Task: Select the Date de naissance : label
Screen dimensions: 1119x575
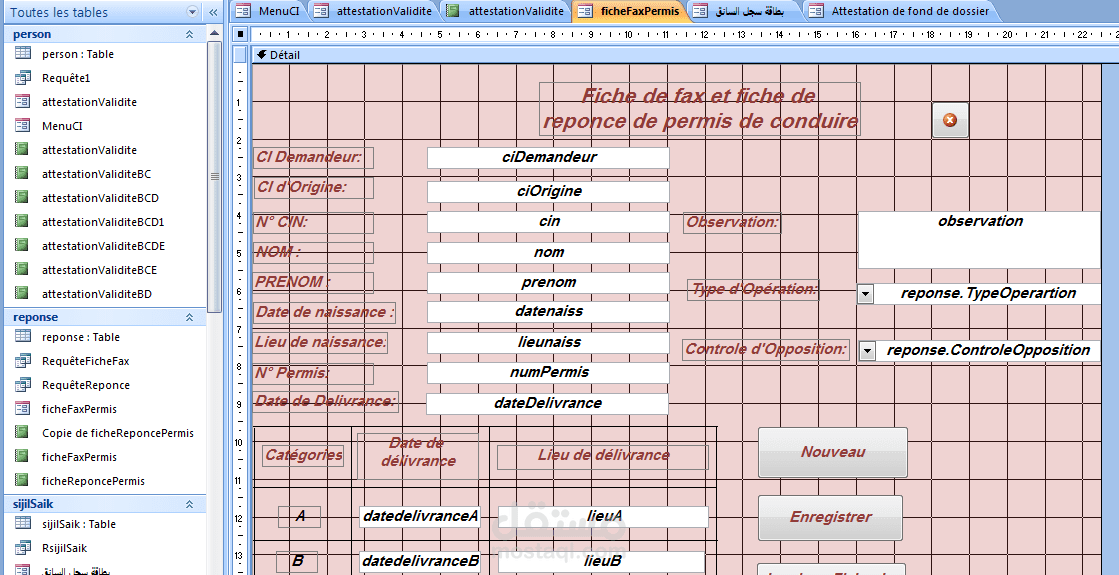Action: (325, 312)
